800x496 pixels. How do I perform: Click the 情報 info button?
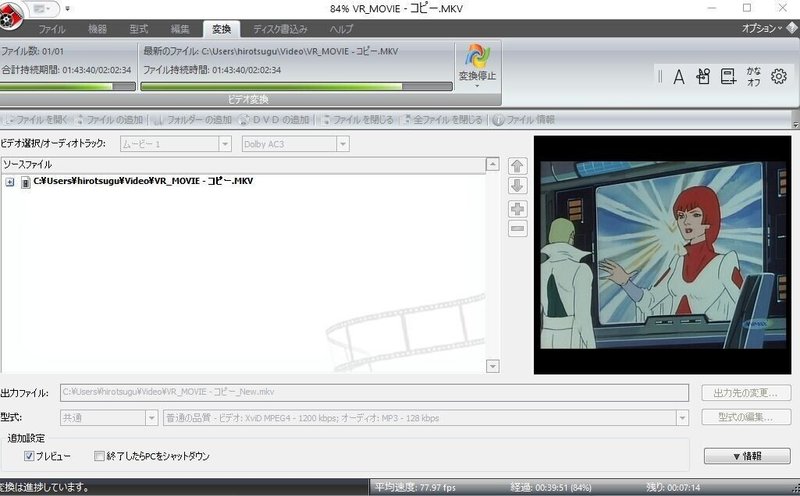[747, 456]
